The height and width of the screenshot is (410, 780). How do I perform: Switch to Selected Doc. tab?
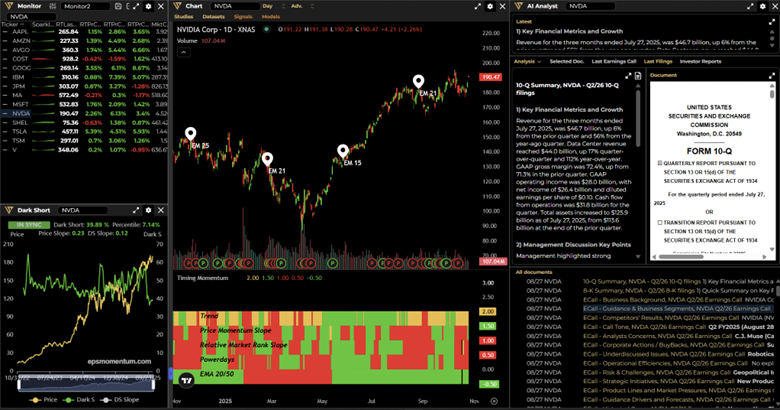click(567, 62)
